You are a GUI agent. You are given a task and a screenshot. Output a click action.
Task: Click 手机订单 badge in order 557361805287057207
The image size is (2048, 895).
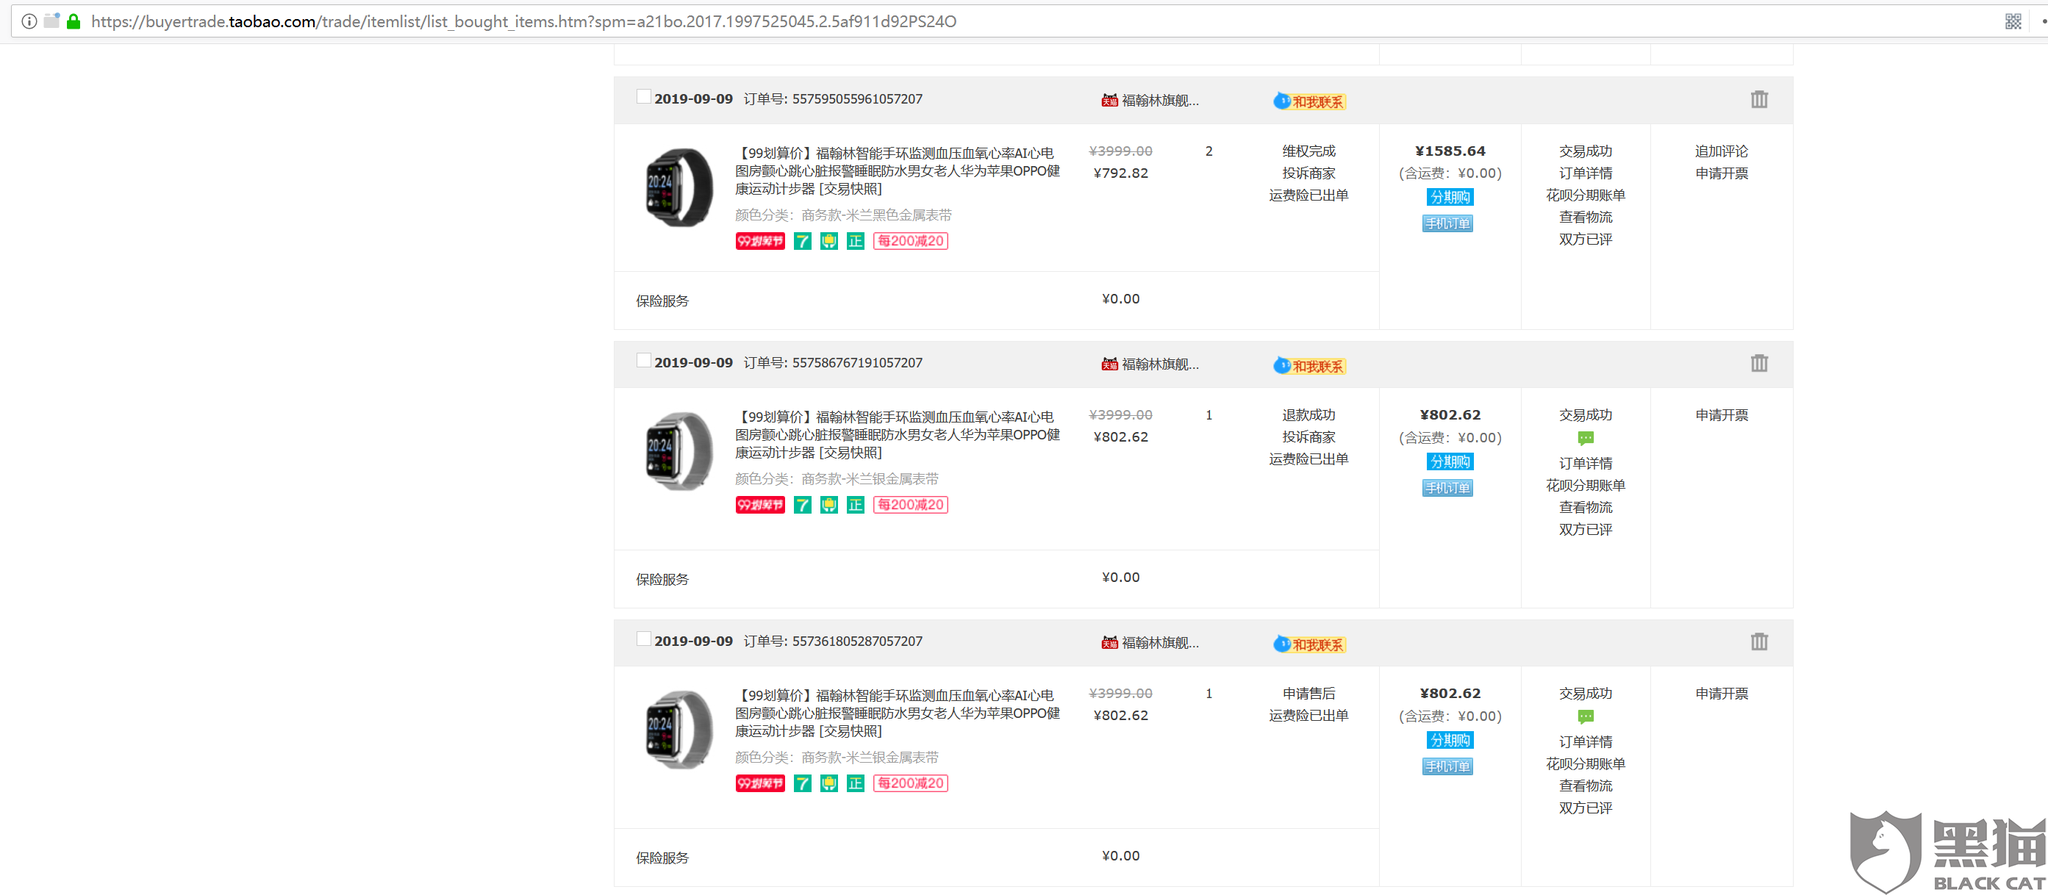(1447, 766)
